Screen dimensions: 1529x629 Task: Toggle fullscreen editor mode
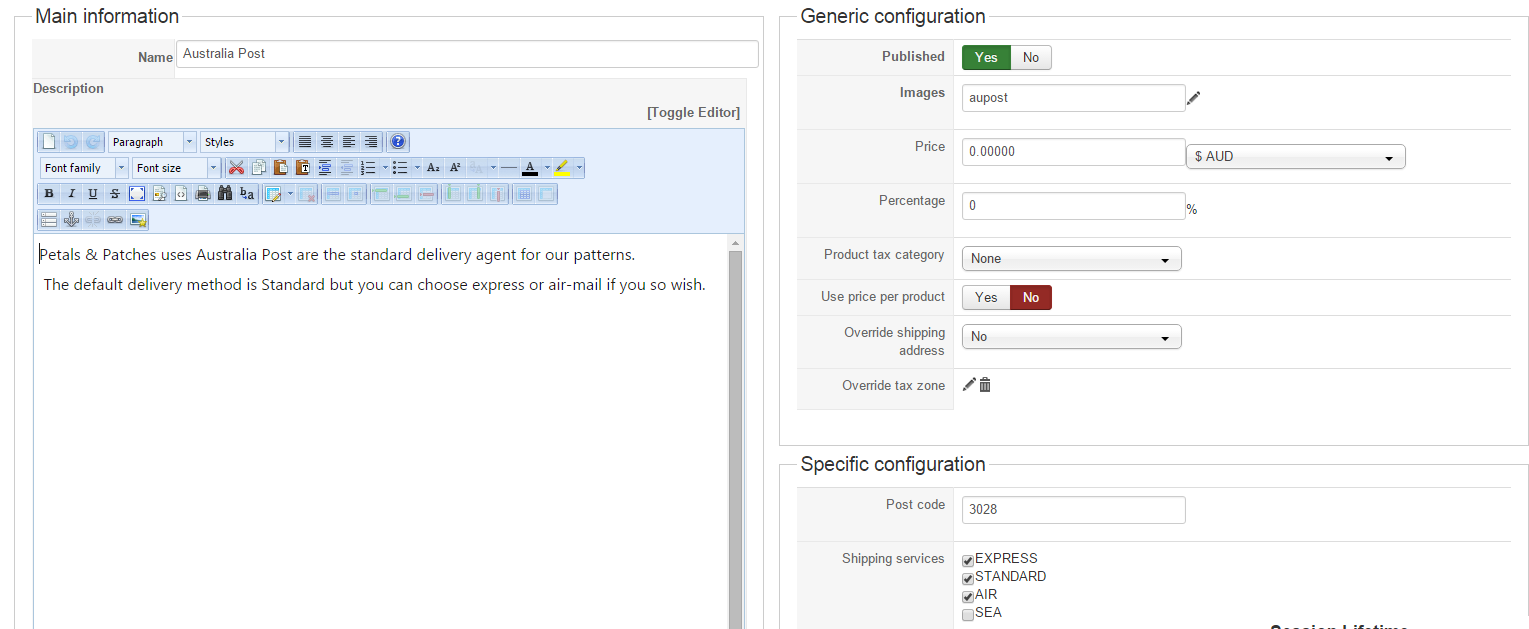pos(137,194)
